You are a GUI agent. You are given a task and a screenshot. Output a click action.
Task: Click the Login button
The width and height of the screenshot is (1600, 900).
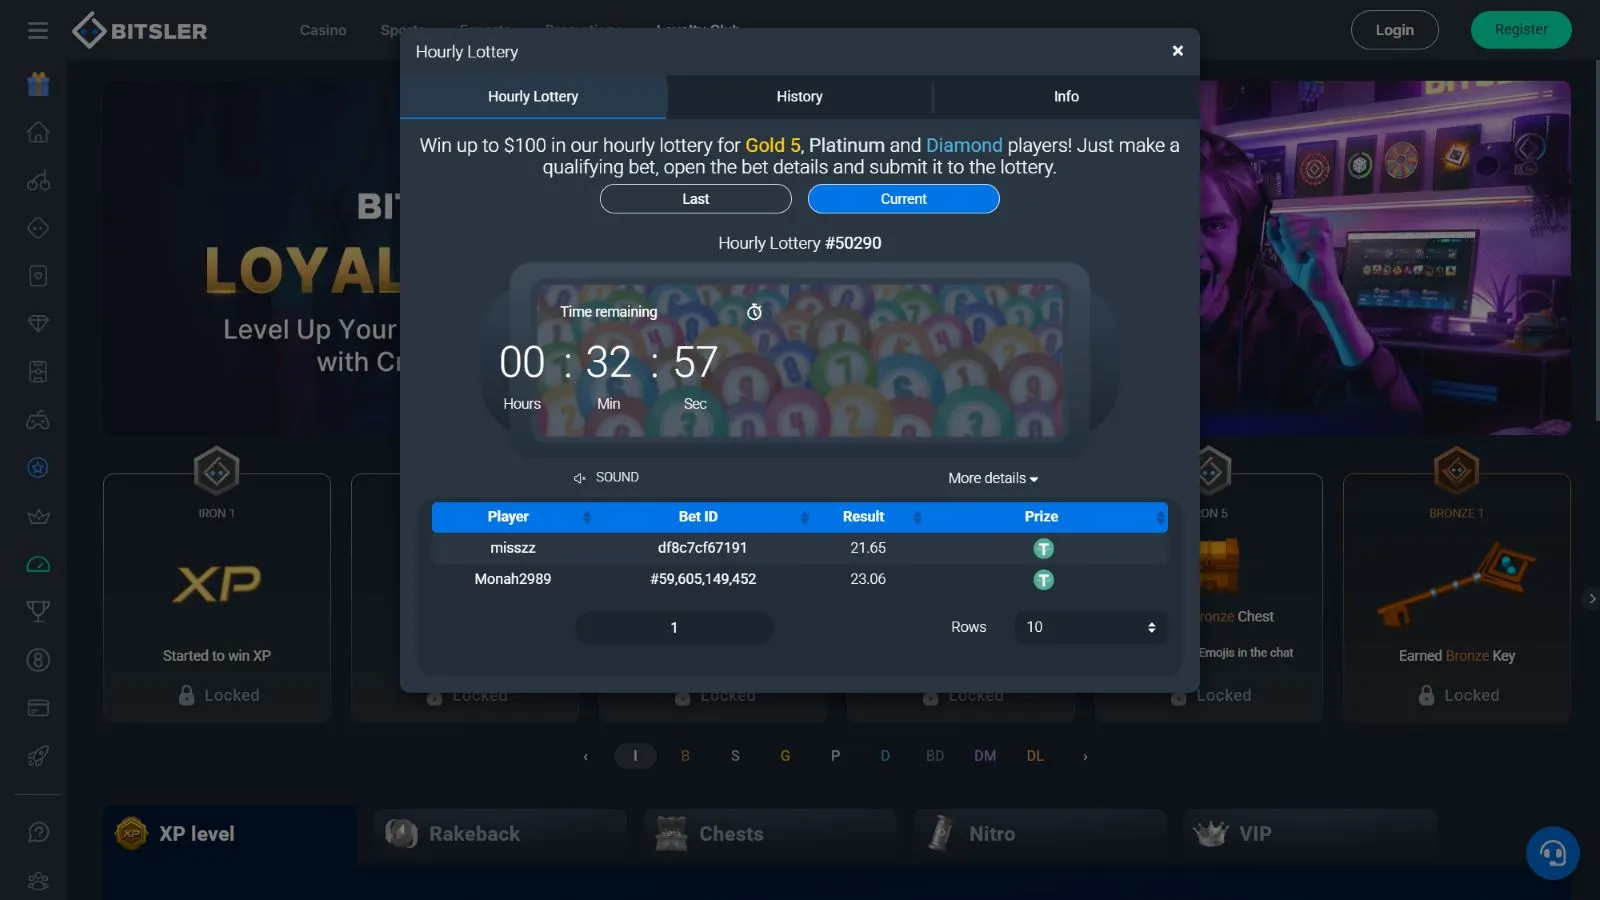tap(1394, 30)
